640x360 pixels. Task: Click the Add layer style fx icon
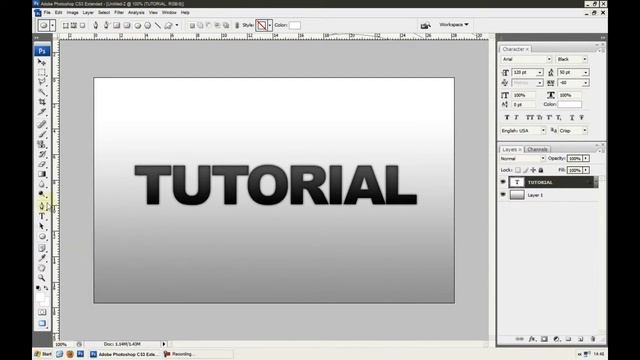532,339
